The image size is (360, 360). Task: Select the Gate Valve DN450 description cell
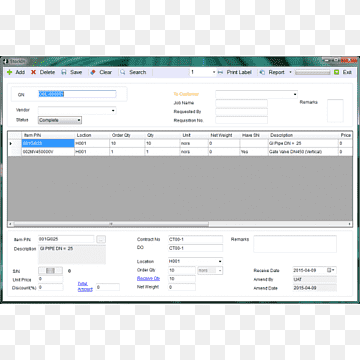pyautogui.click(x=303, y=152)
